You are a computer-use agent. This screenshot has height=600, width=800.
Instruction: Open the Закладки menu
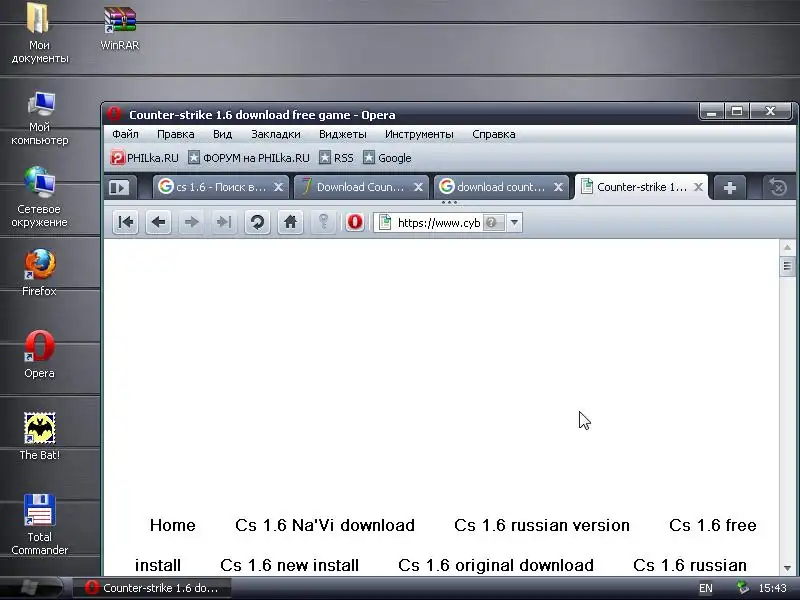pos(276,134)
